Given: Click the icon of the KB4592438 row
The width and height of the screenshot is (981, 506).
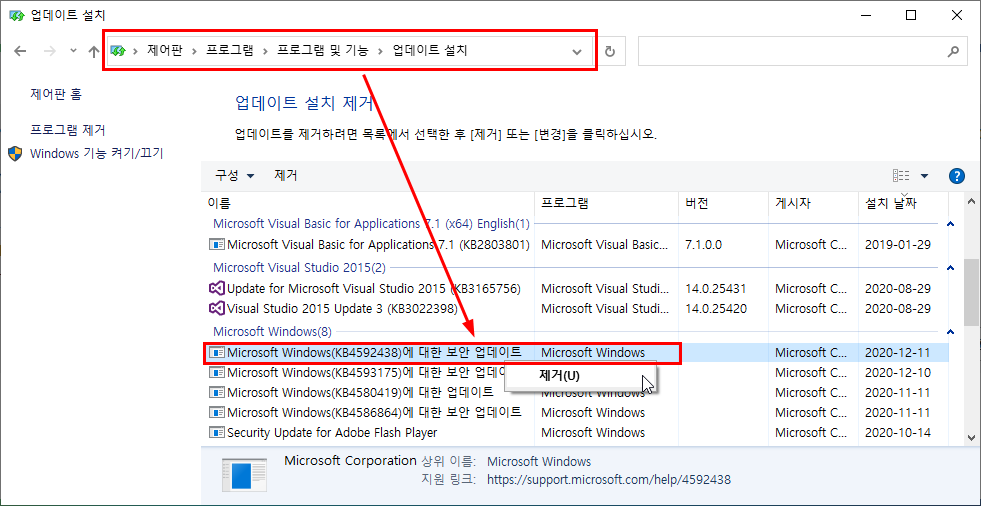Looking at the screenshot, I should (216, 353).
